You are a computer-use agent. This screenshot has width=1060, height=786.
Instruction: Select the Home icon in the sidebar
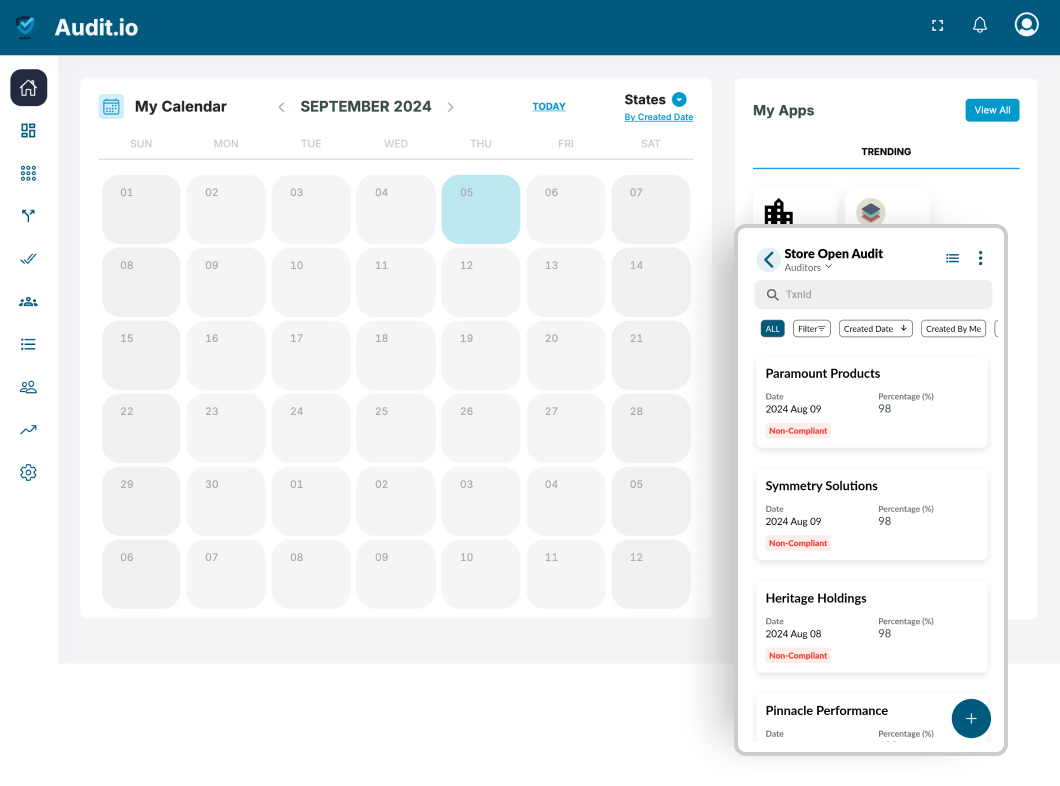[28, 88]
